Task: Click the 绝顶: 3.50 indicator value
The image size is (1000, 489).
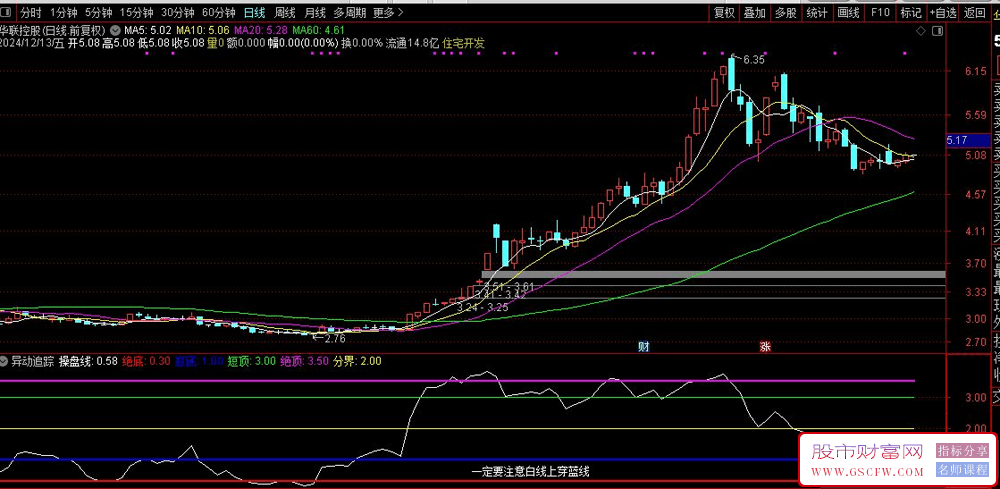Action: tap(305, 361)
